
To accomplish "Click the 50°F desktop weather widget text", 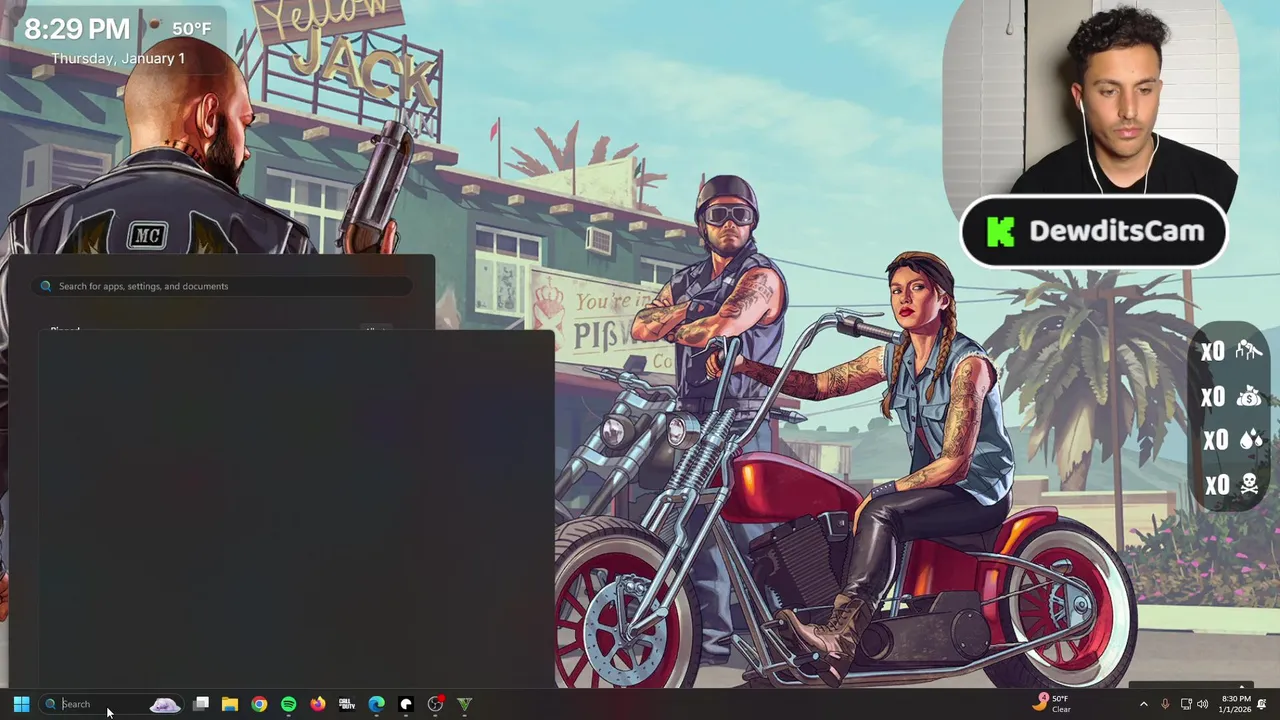I will point(191,29).
